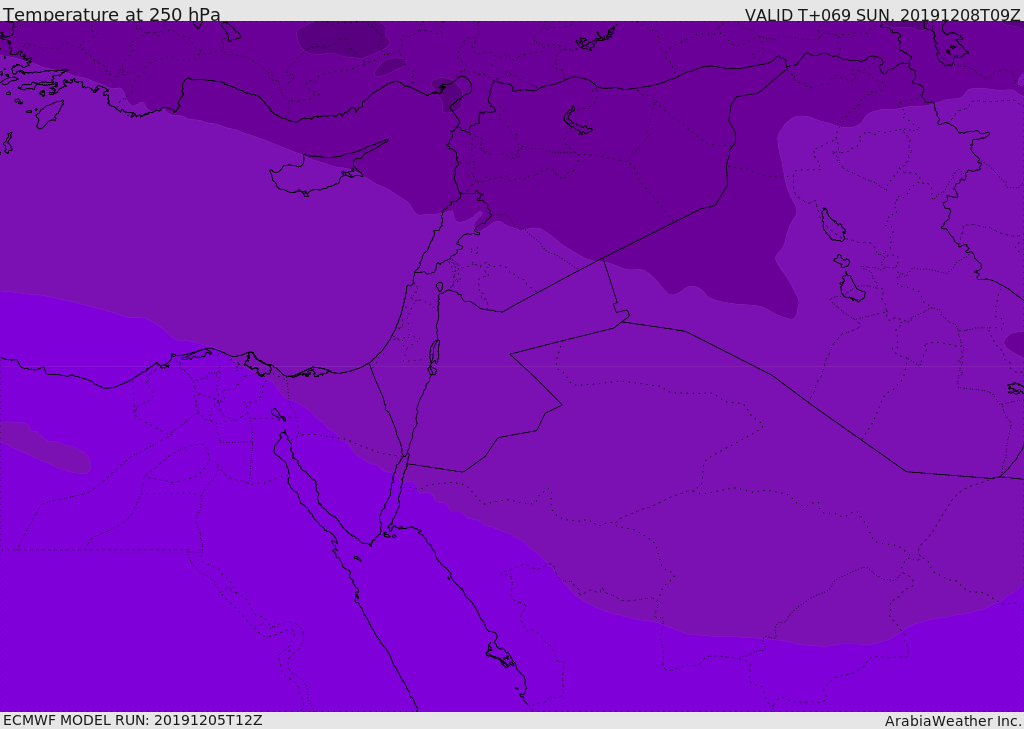
Task: Click the 'ECMWF MODEL RUN: 20191205T12Z' label
Action: (133, 721)
